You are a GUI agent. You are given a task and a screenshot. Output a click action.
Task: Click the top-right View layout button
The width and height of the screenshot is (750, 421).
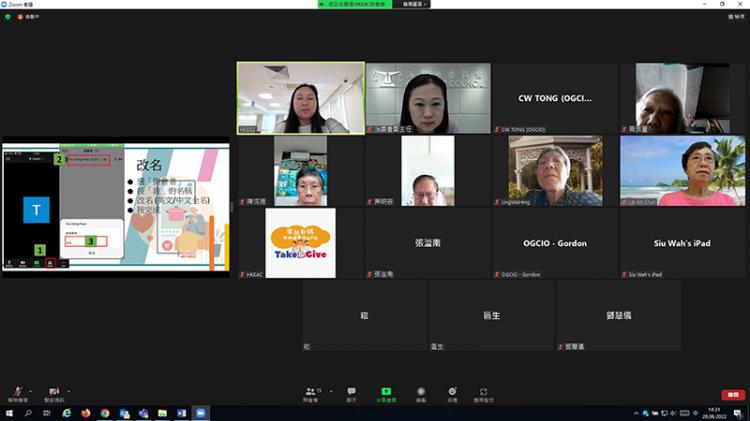coord(736,17)
